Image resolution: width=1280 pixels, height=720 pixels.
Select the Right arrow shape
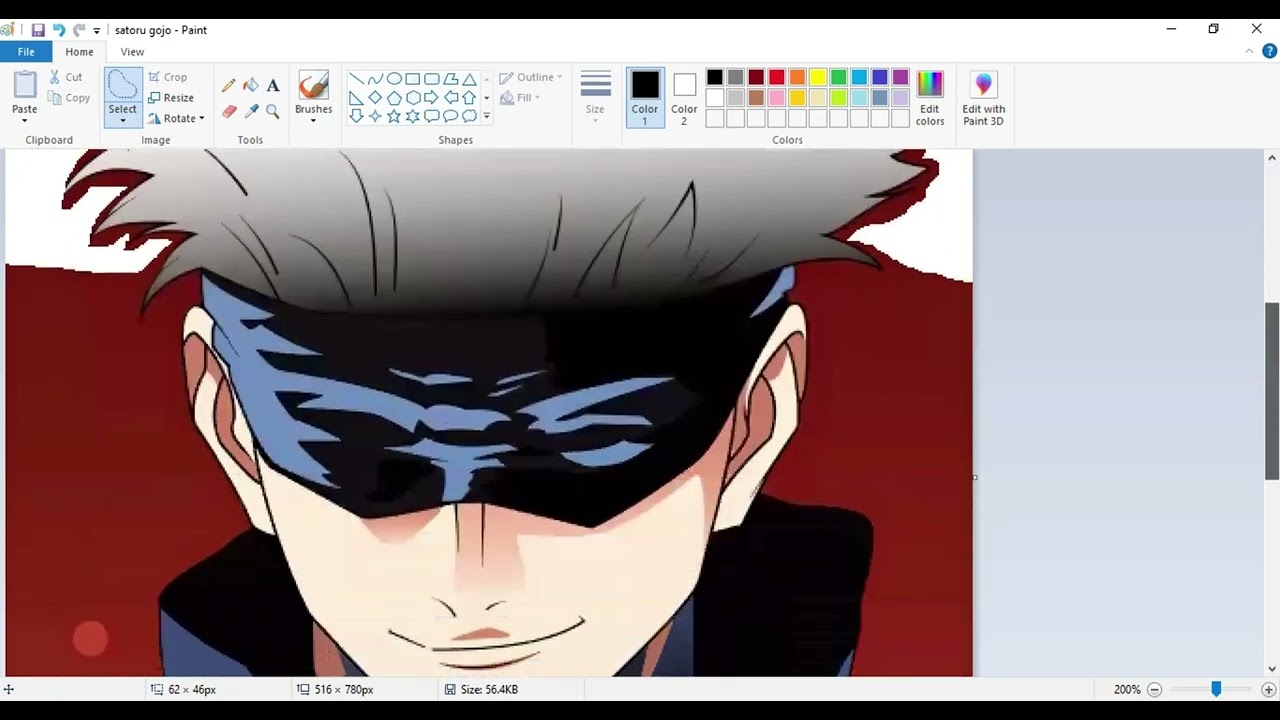(x=431, y=98)
